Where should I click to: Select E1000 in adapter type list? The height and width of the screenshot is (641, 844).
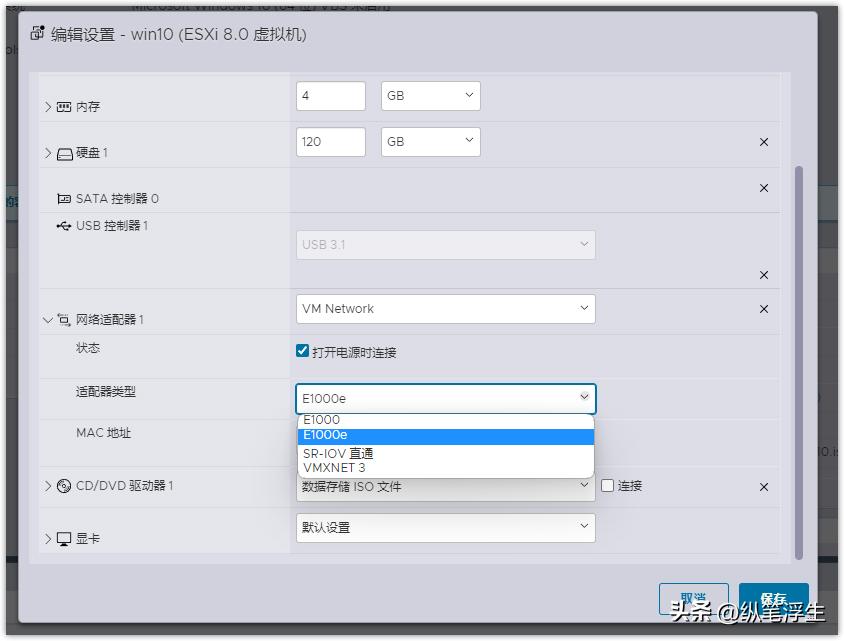point(446,420)
